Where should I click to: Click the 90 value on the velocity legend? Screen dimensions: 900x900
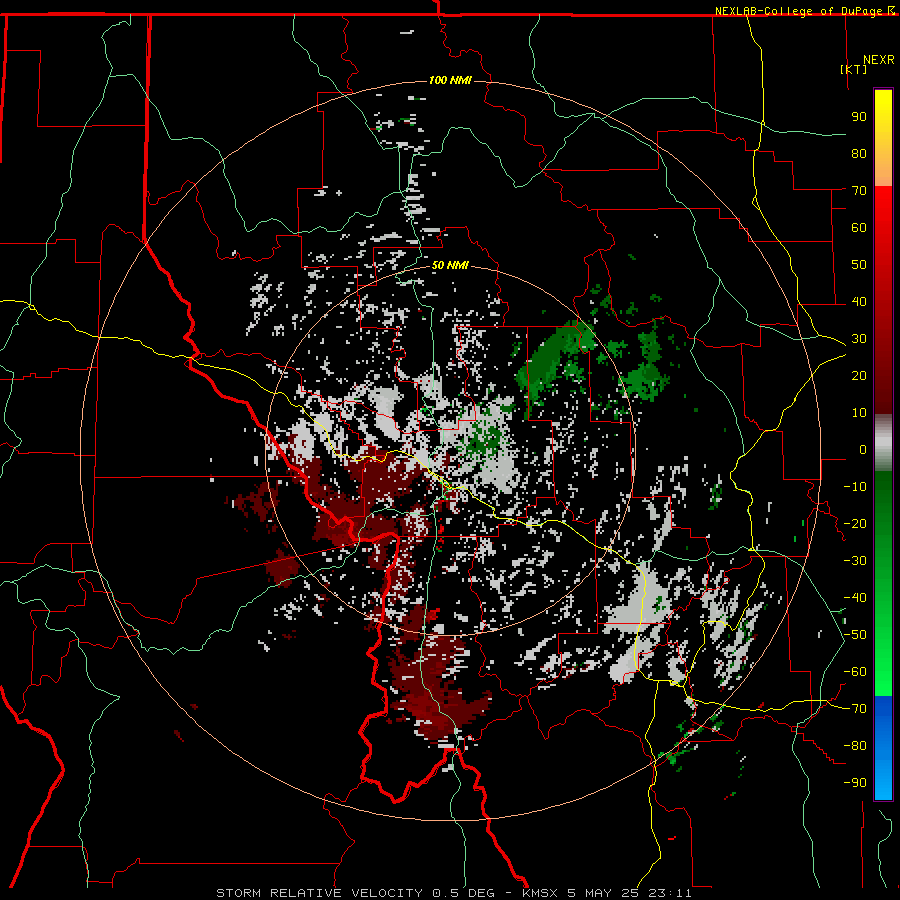(859, 117)
